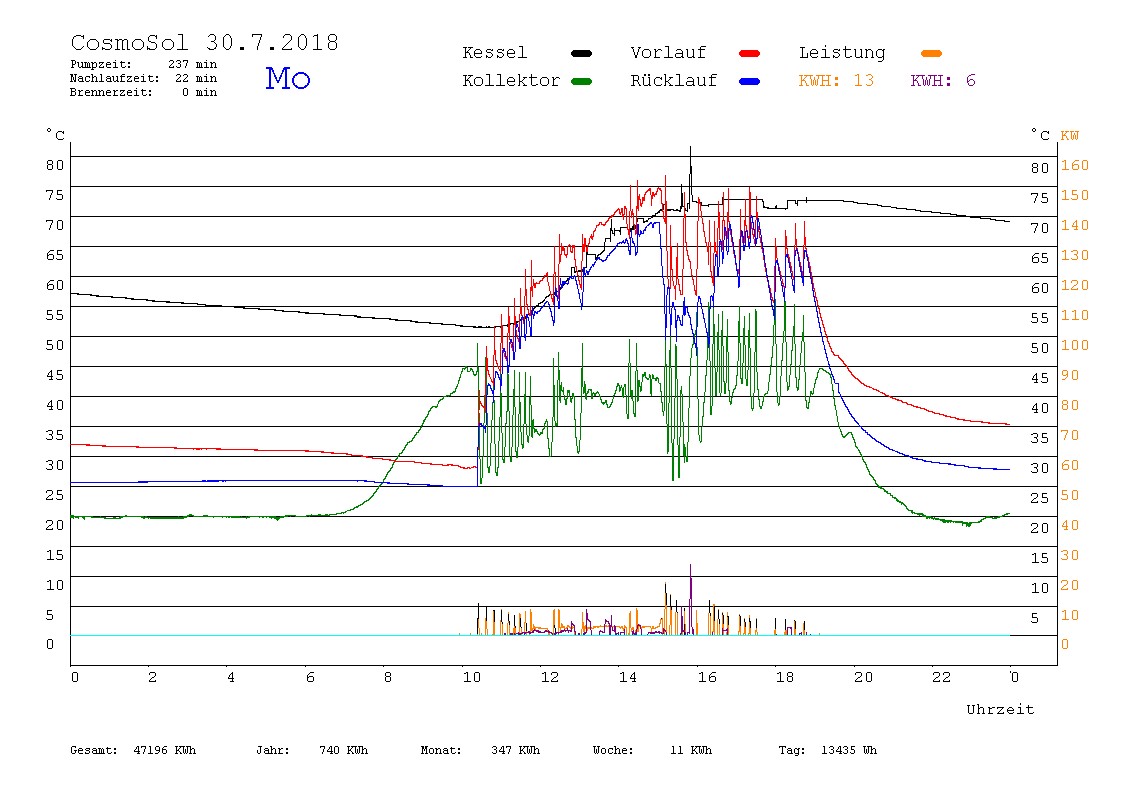
Task: Click the red Vorlauf legend swatch
Action: (x=750, y=53)
